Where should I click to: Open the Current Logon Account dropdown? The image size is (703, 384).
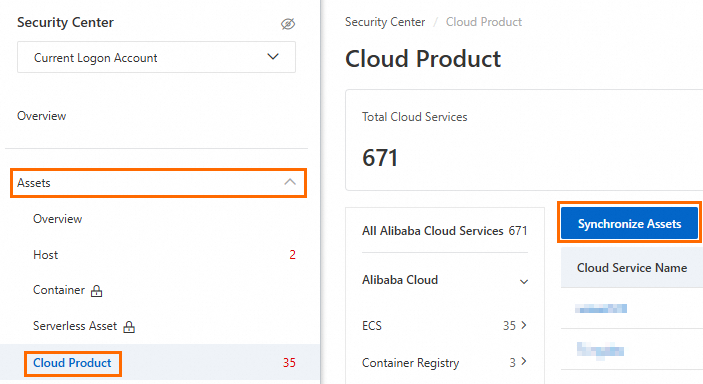click(x=156, y=57)
